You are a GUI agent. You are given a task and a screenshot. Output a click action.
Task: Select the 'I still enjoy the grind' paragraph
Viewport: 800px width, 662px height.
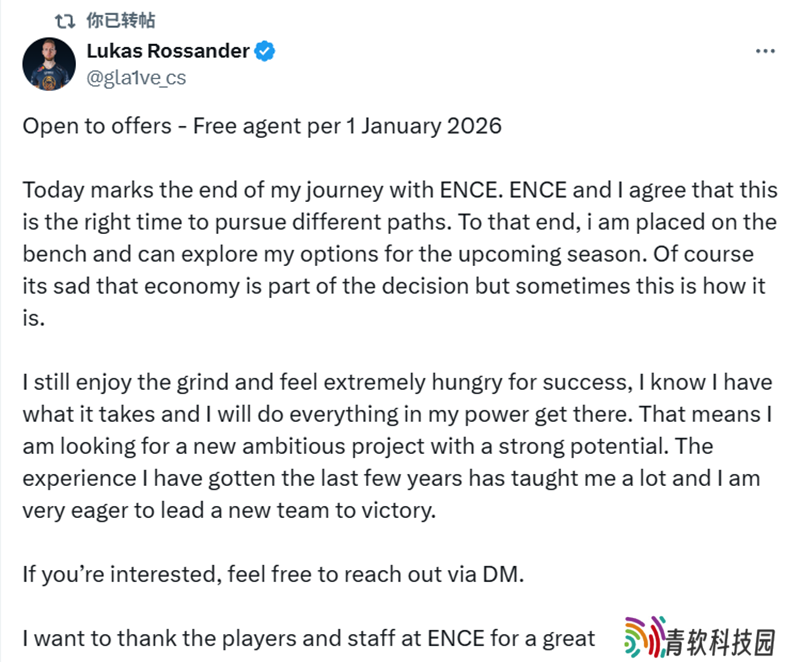tap(397, 446)
